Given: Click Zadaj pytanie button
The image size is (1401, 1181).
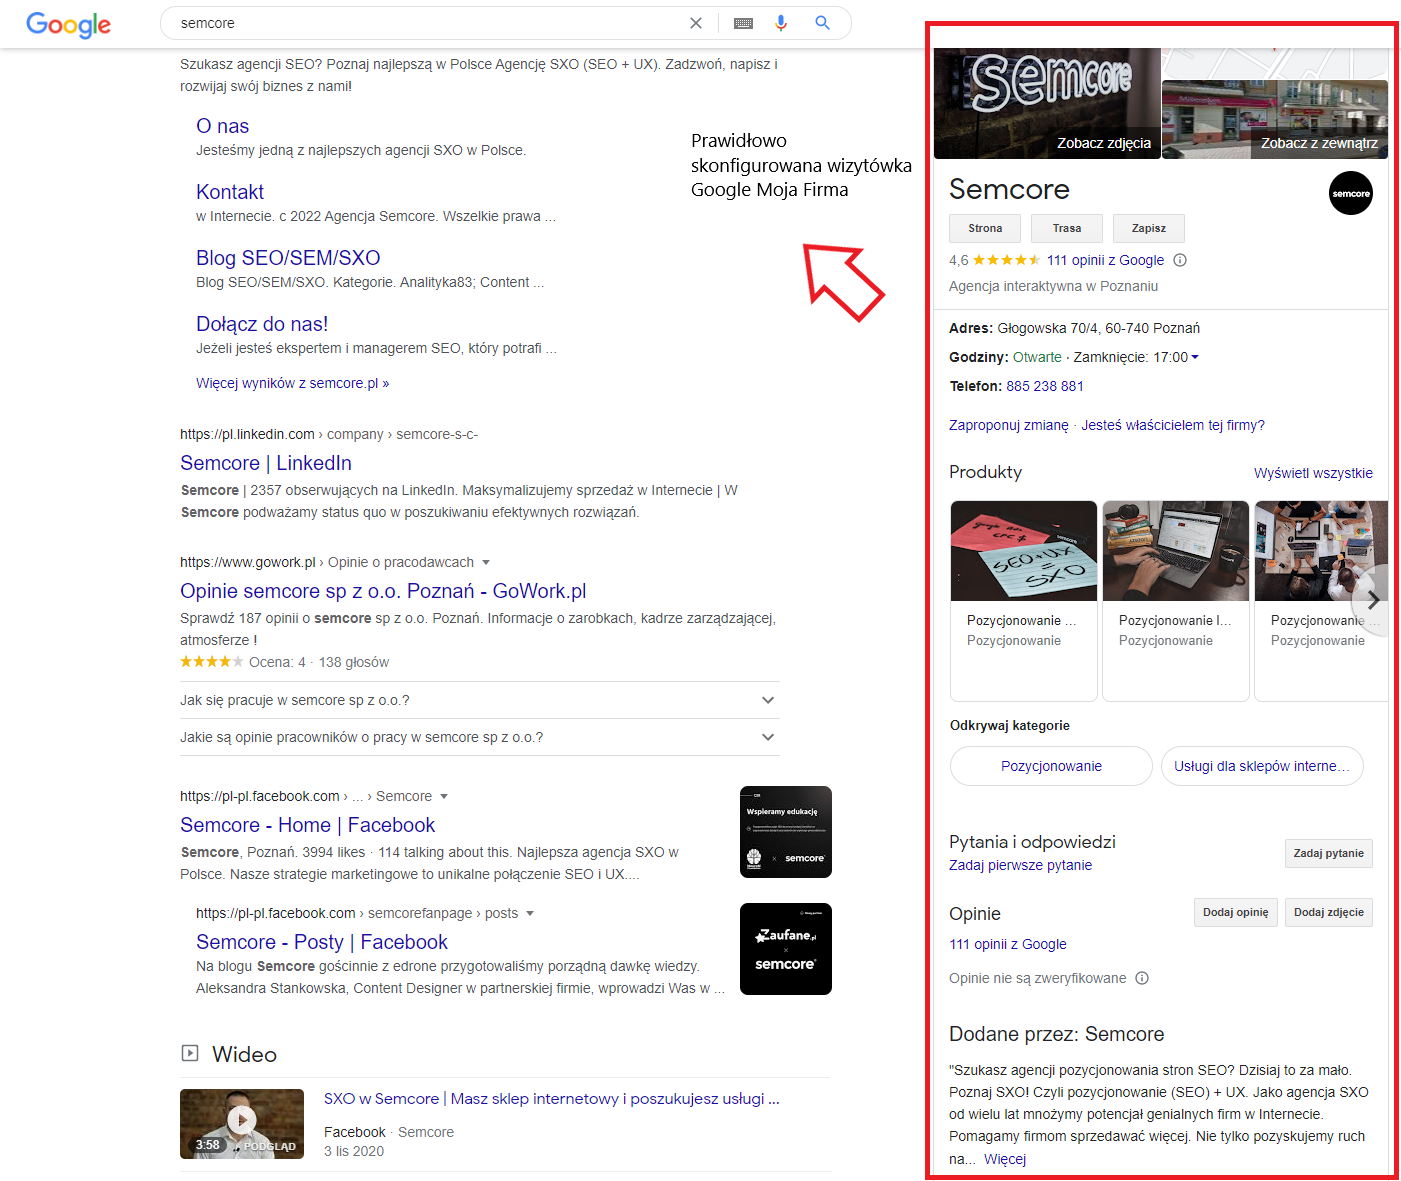Looking at the screenshot, I should click(x=1328, y=853).
